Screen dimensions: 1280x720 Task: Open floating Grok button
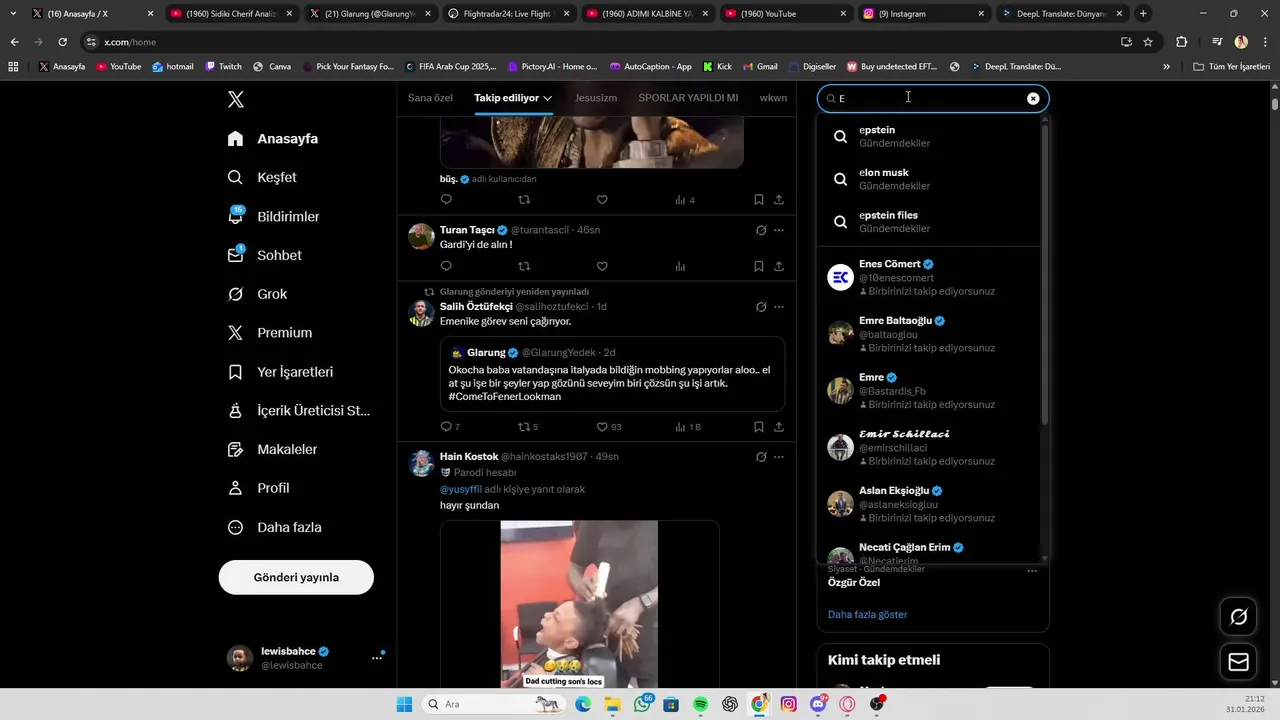[x=1238, y=617]
